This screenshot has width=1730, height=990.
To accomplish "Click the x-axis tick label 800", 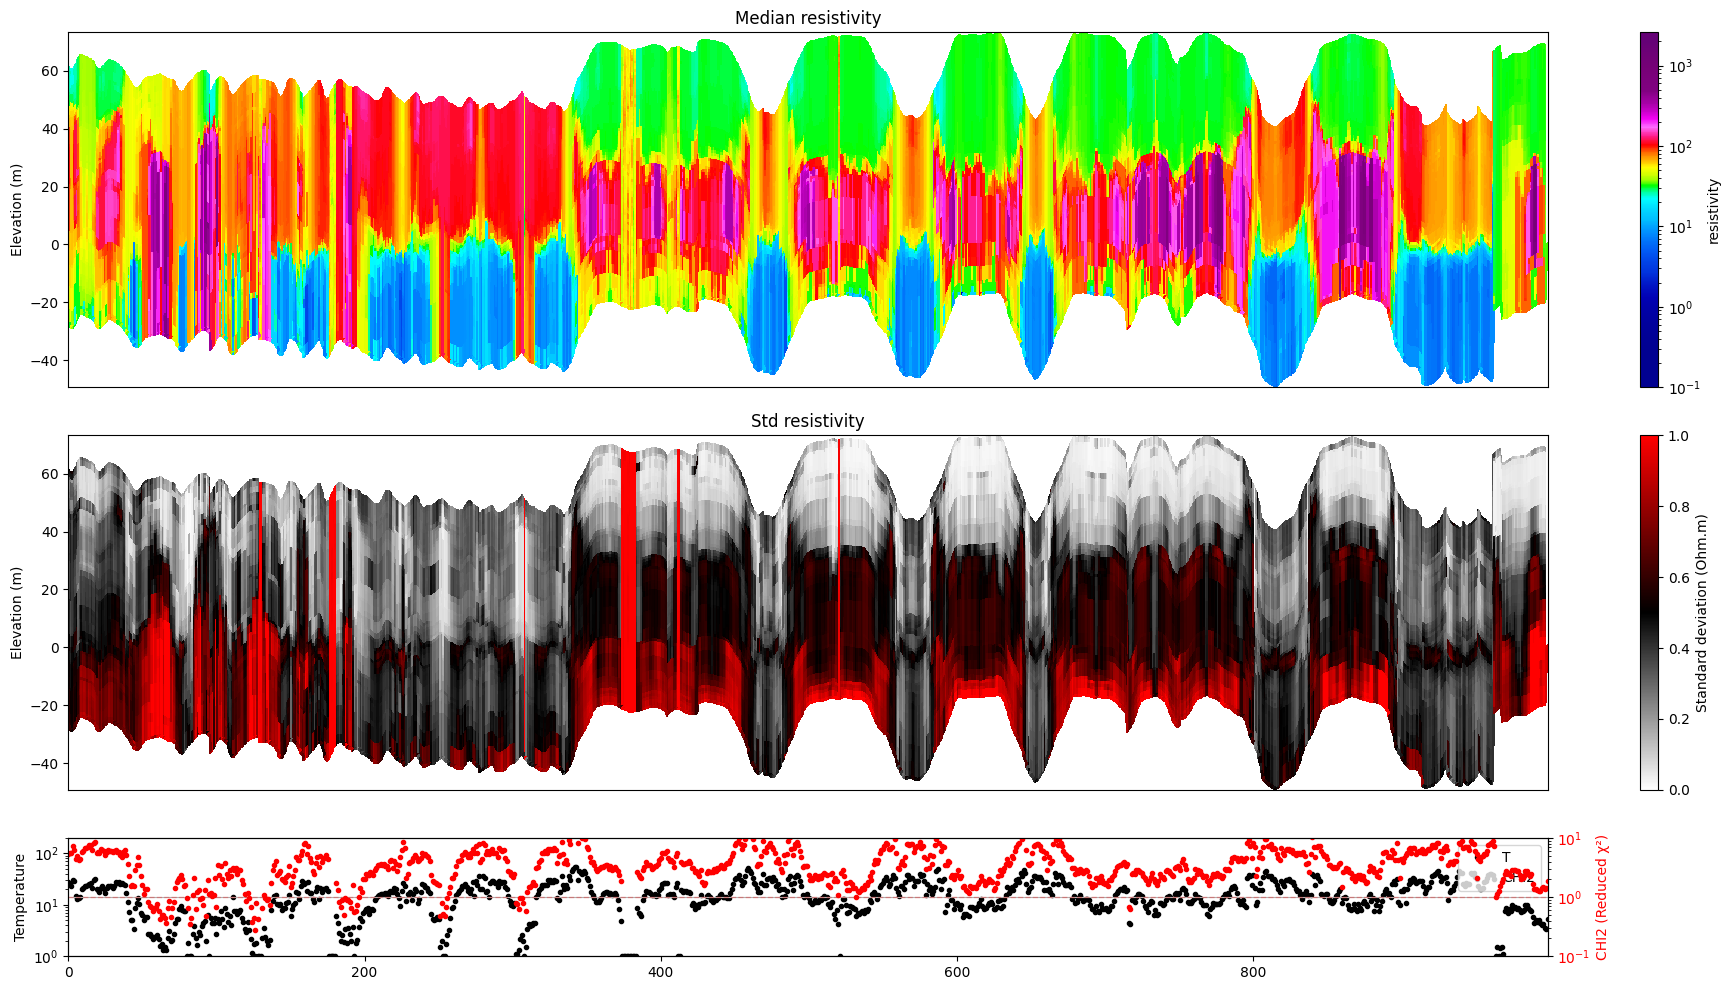I will point(1253,971).
